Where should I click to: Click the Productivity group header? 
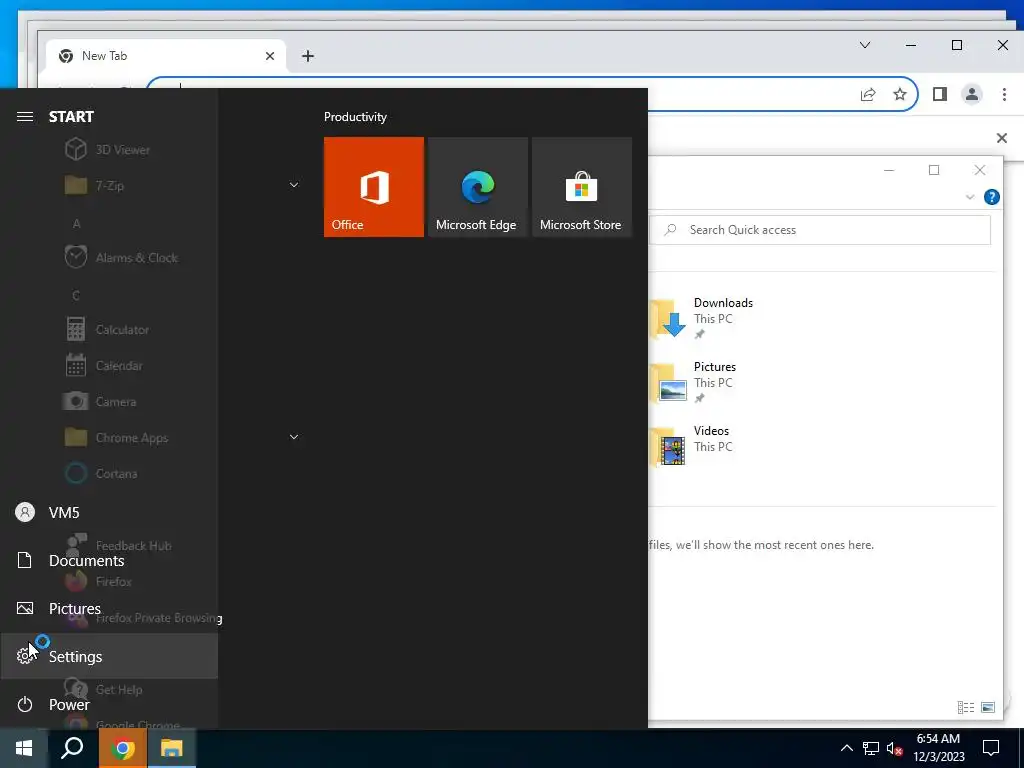(355, 117)
